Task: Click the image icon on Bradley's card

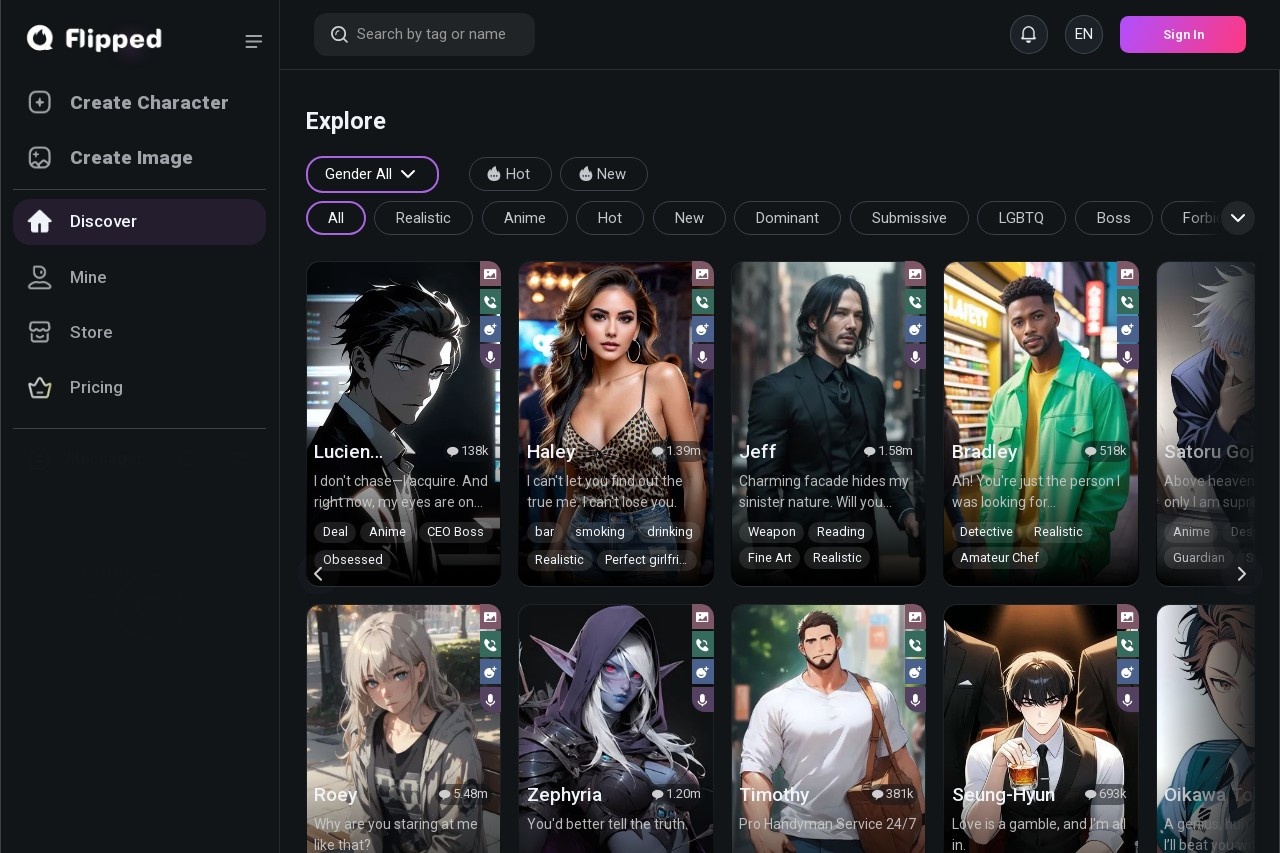Action: click(x=1128, y=274)
